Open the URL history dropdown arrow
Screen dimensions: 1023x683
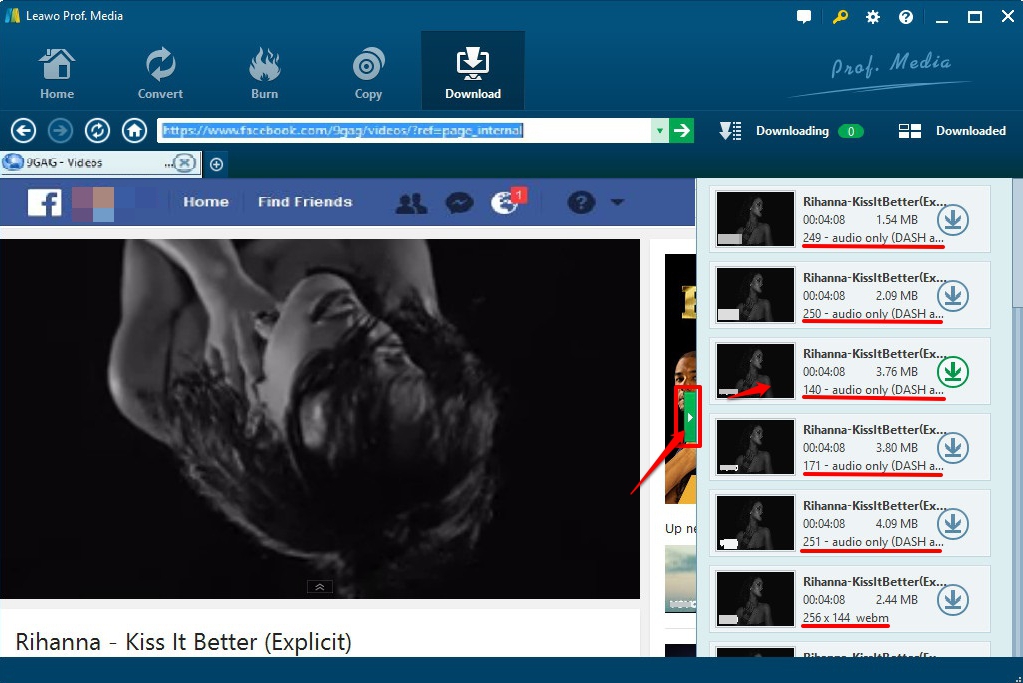coord(659,131)
